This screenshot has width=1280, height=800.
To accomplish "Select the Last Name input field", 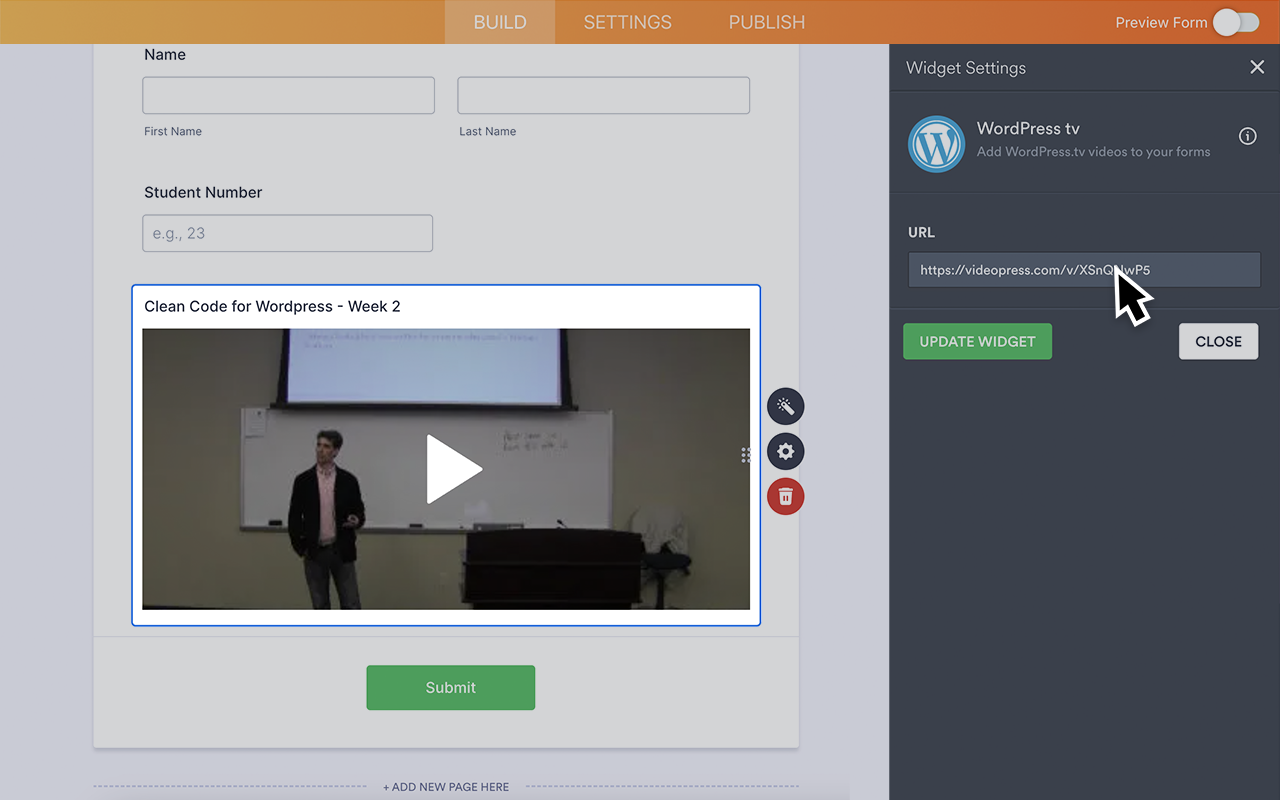I will click(x=603, y=95).
